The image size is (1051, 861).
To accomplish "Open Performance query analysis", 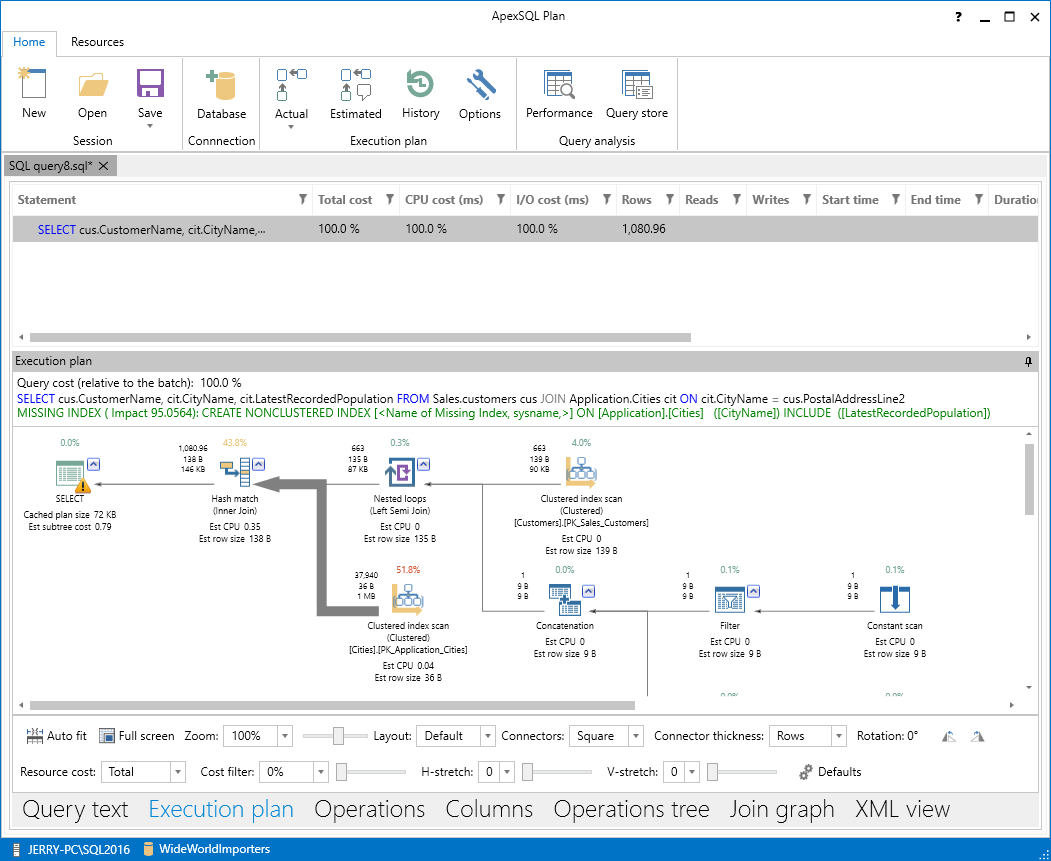I will tap(559, 84).
